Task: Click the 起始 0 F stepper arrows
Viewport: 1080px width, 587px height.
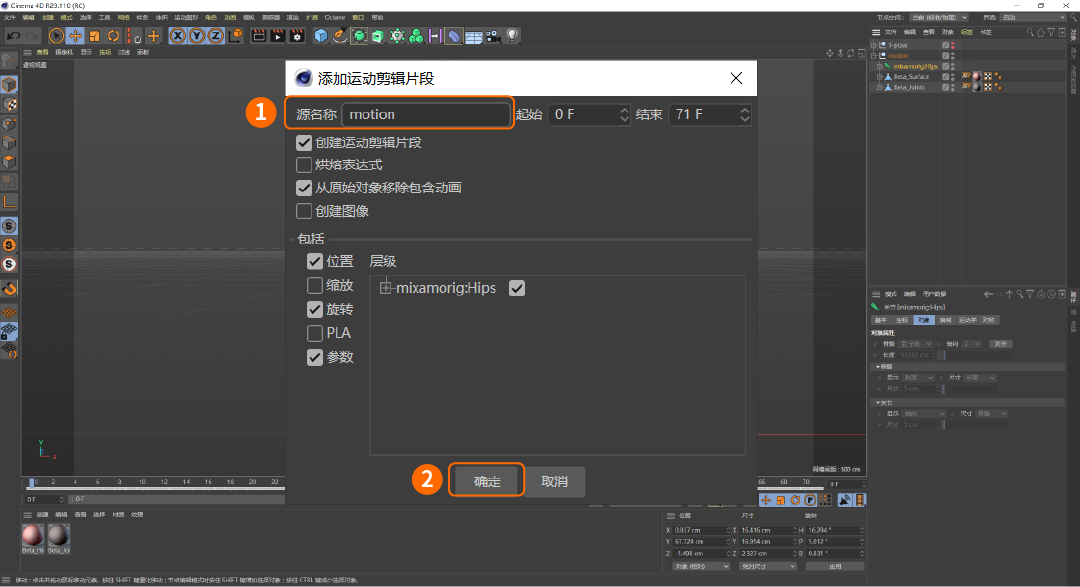Action: (624, 114)
